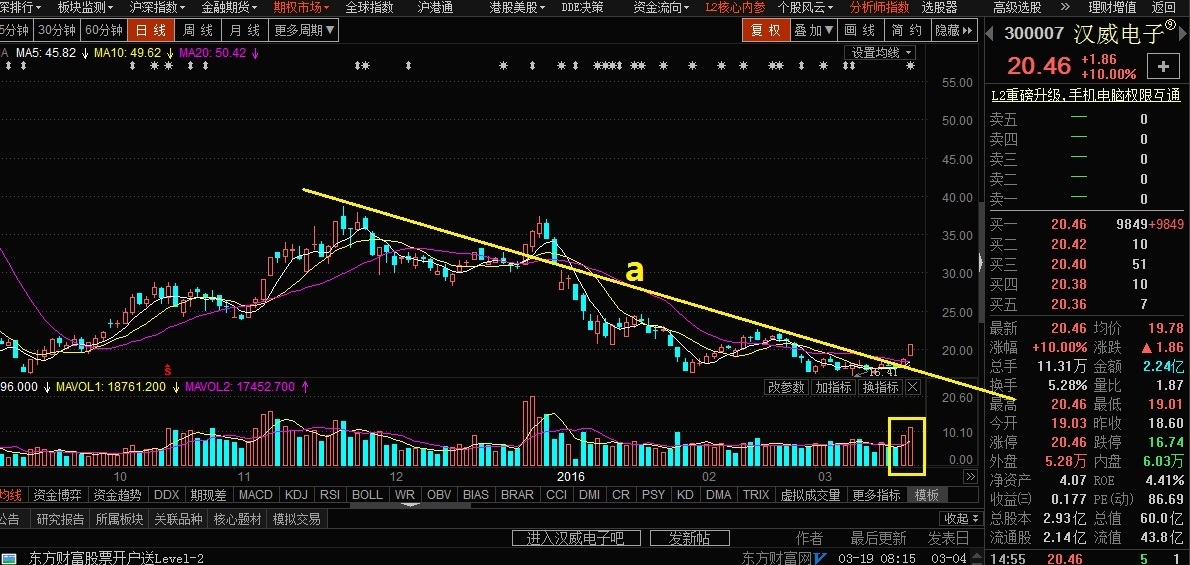Open the 模板 tab
1190x565 pixels.
click(x=927, y=495)
